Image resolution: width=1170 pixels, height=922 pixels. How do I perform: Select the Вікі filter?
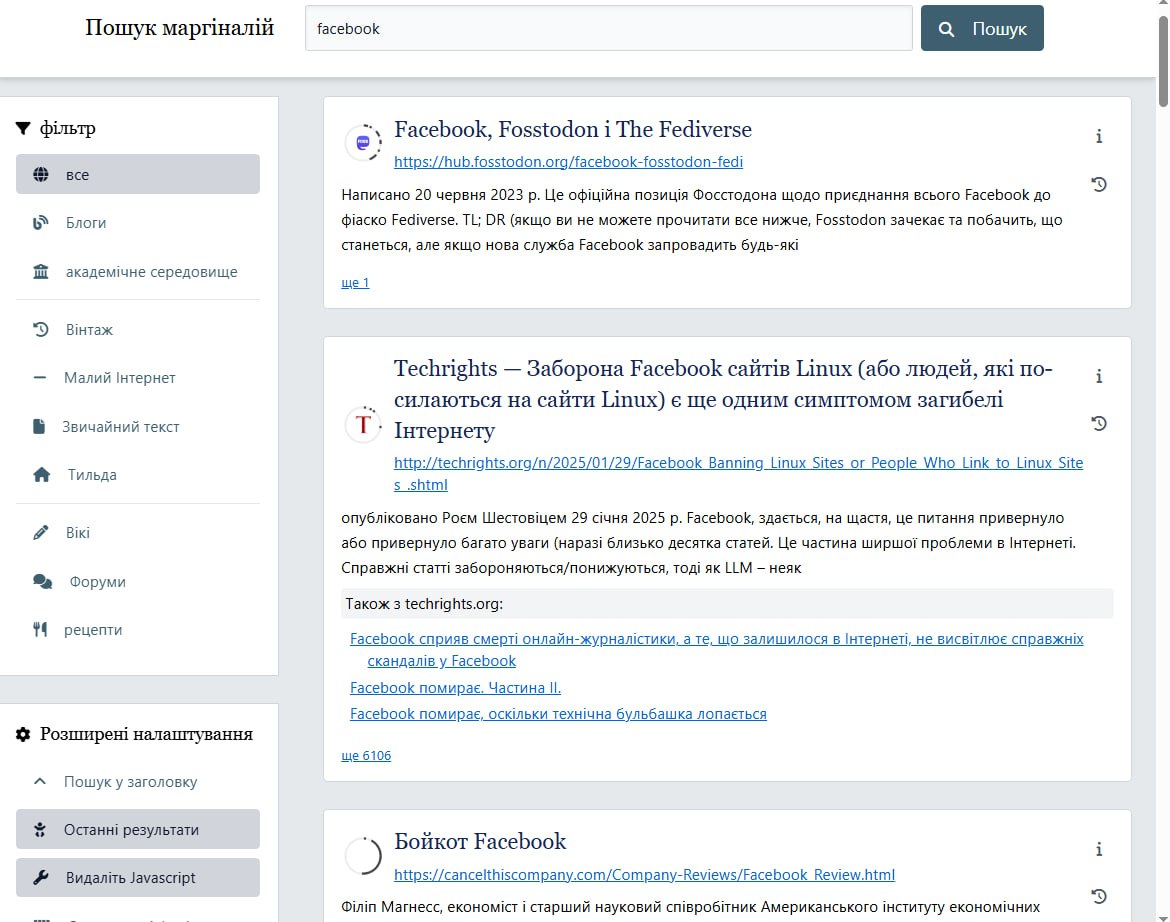pyautogui.click(x=137, y=532)
